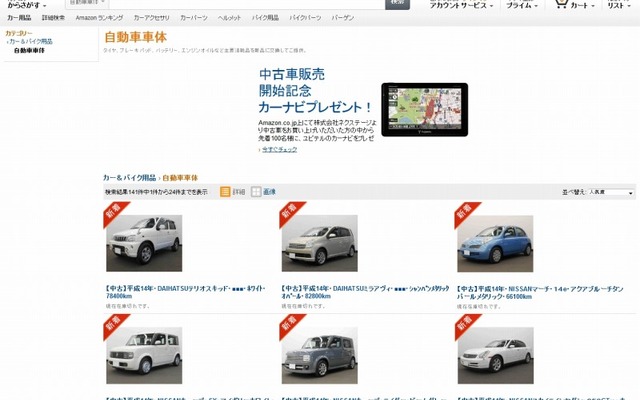Image resolution: width=640 pixels, height=400 pixels.
Task: Open NISSANマーチ アクアブルー listing title
Action: [540, 292]
